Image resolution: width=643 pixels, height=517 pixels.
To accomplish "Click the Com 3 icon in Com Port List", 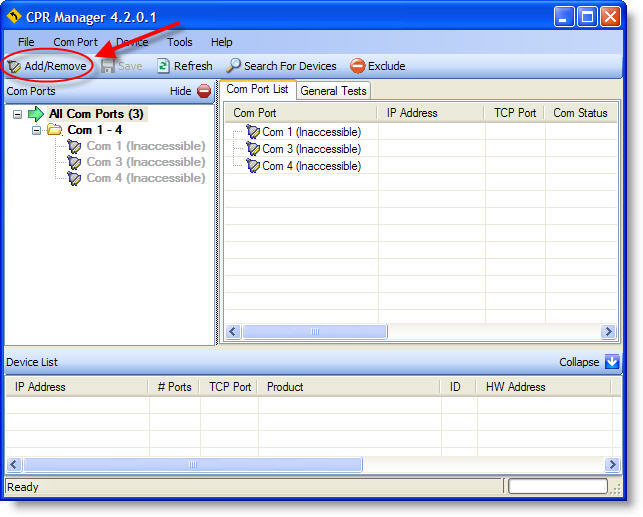I will click(253, 149).
